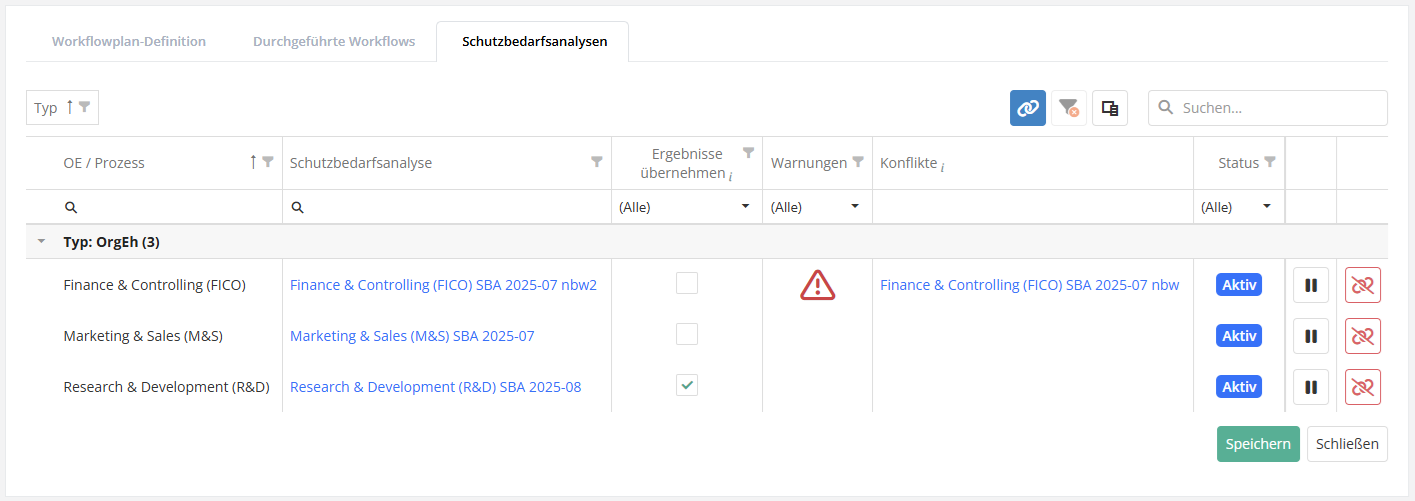Check Ergebnisse übernehmen for Finance & Controlling
Screen dimensions: 1415x501
pos(687,283)
